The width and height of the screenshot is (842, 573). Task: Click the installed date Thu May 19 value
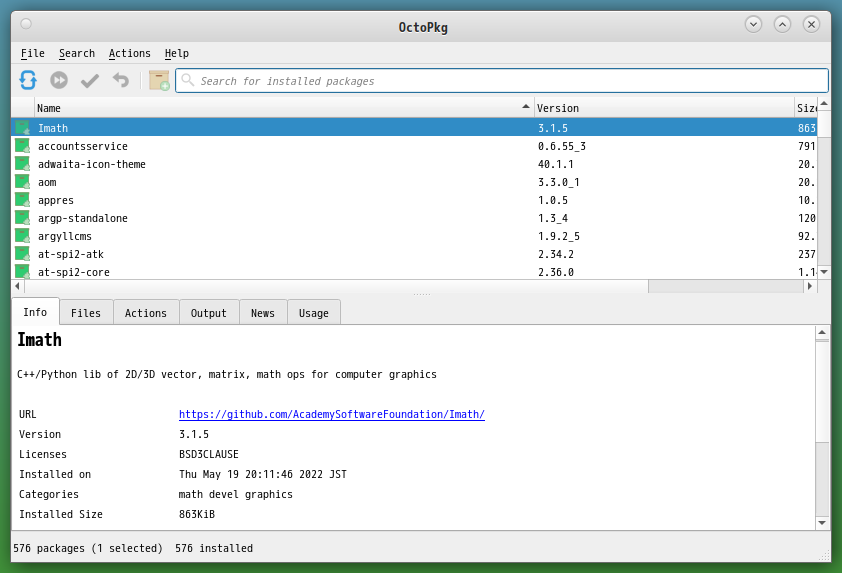(x=263, y=474)
